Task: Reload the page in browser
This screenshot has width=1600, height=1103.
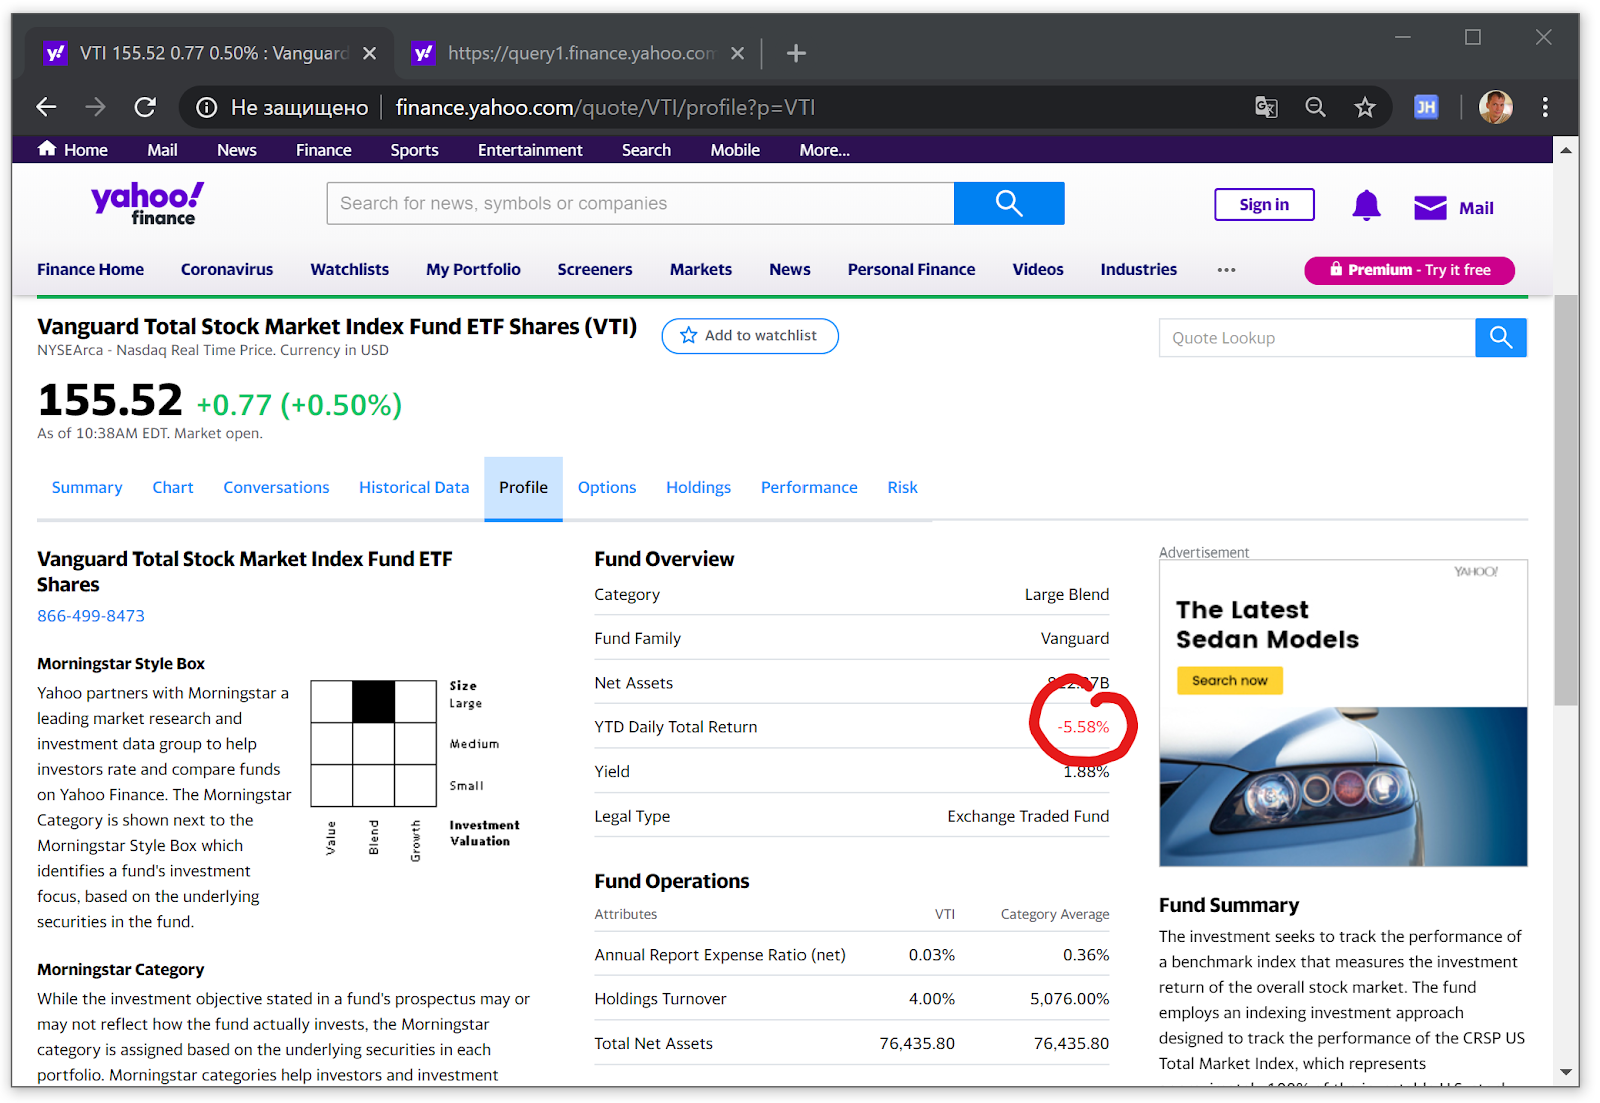Action: 146,108
